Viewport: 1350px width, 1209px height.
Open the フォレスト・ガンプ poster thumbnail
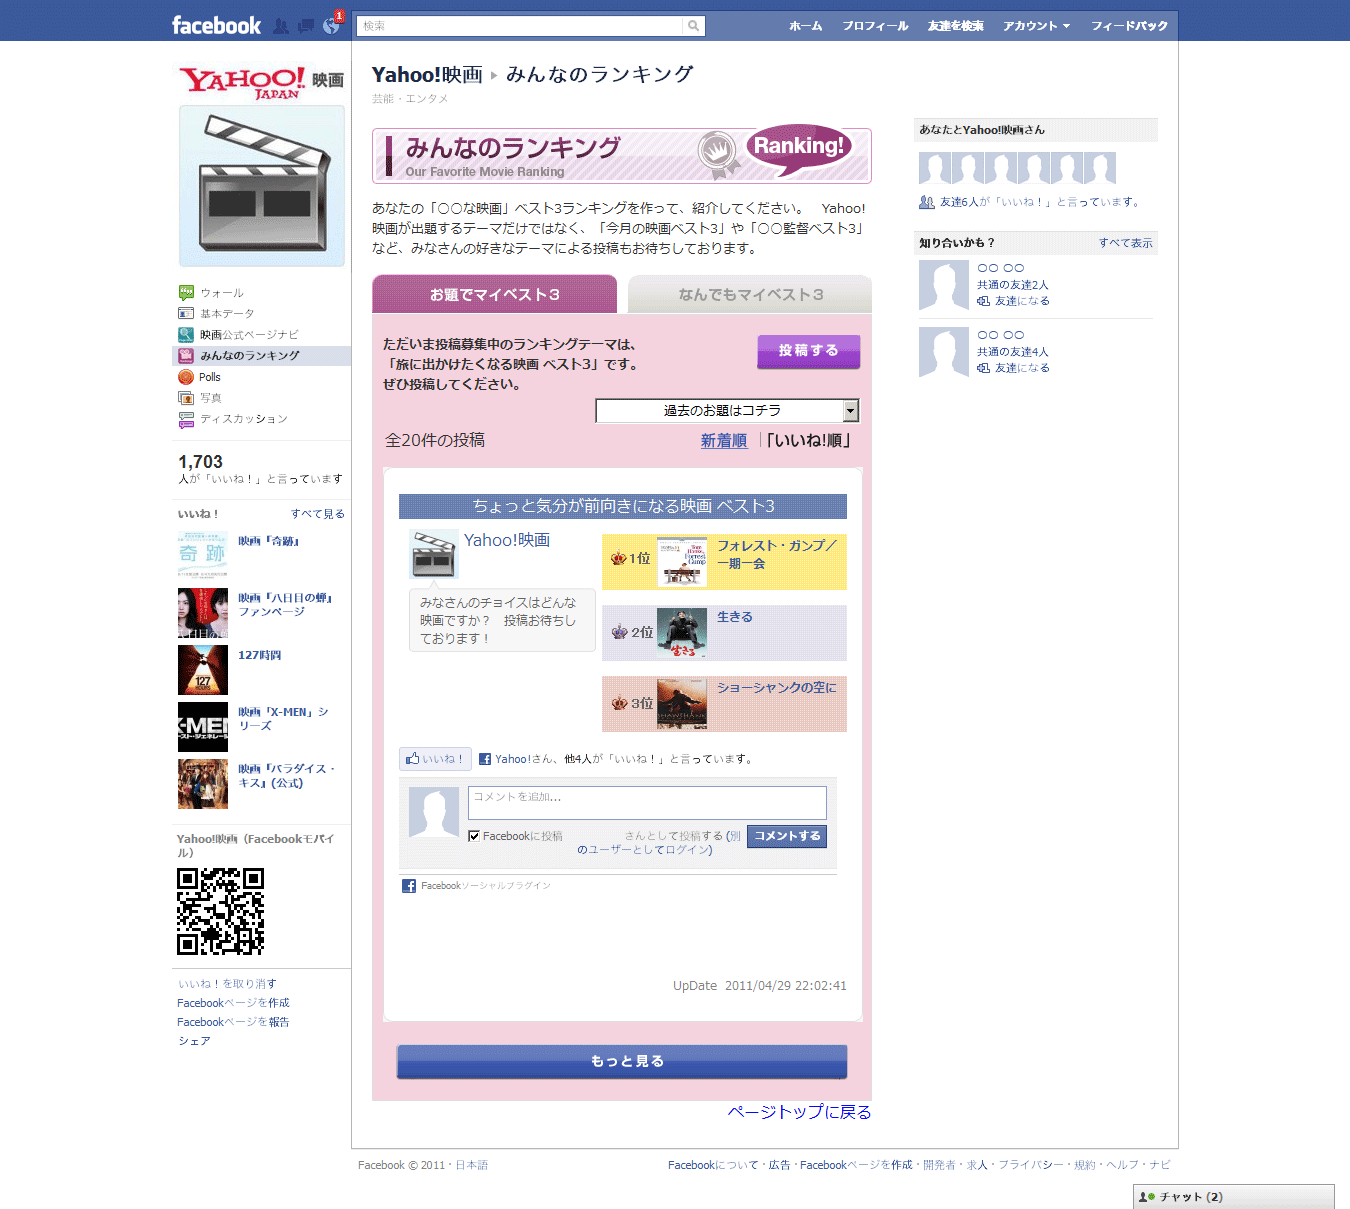pyautogui.click(x=682, y=562)
